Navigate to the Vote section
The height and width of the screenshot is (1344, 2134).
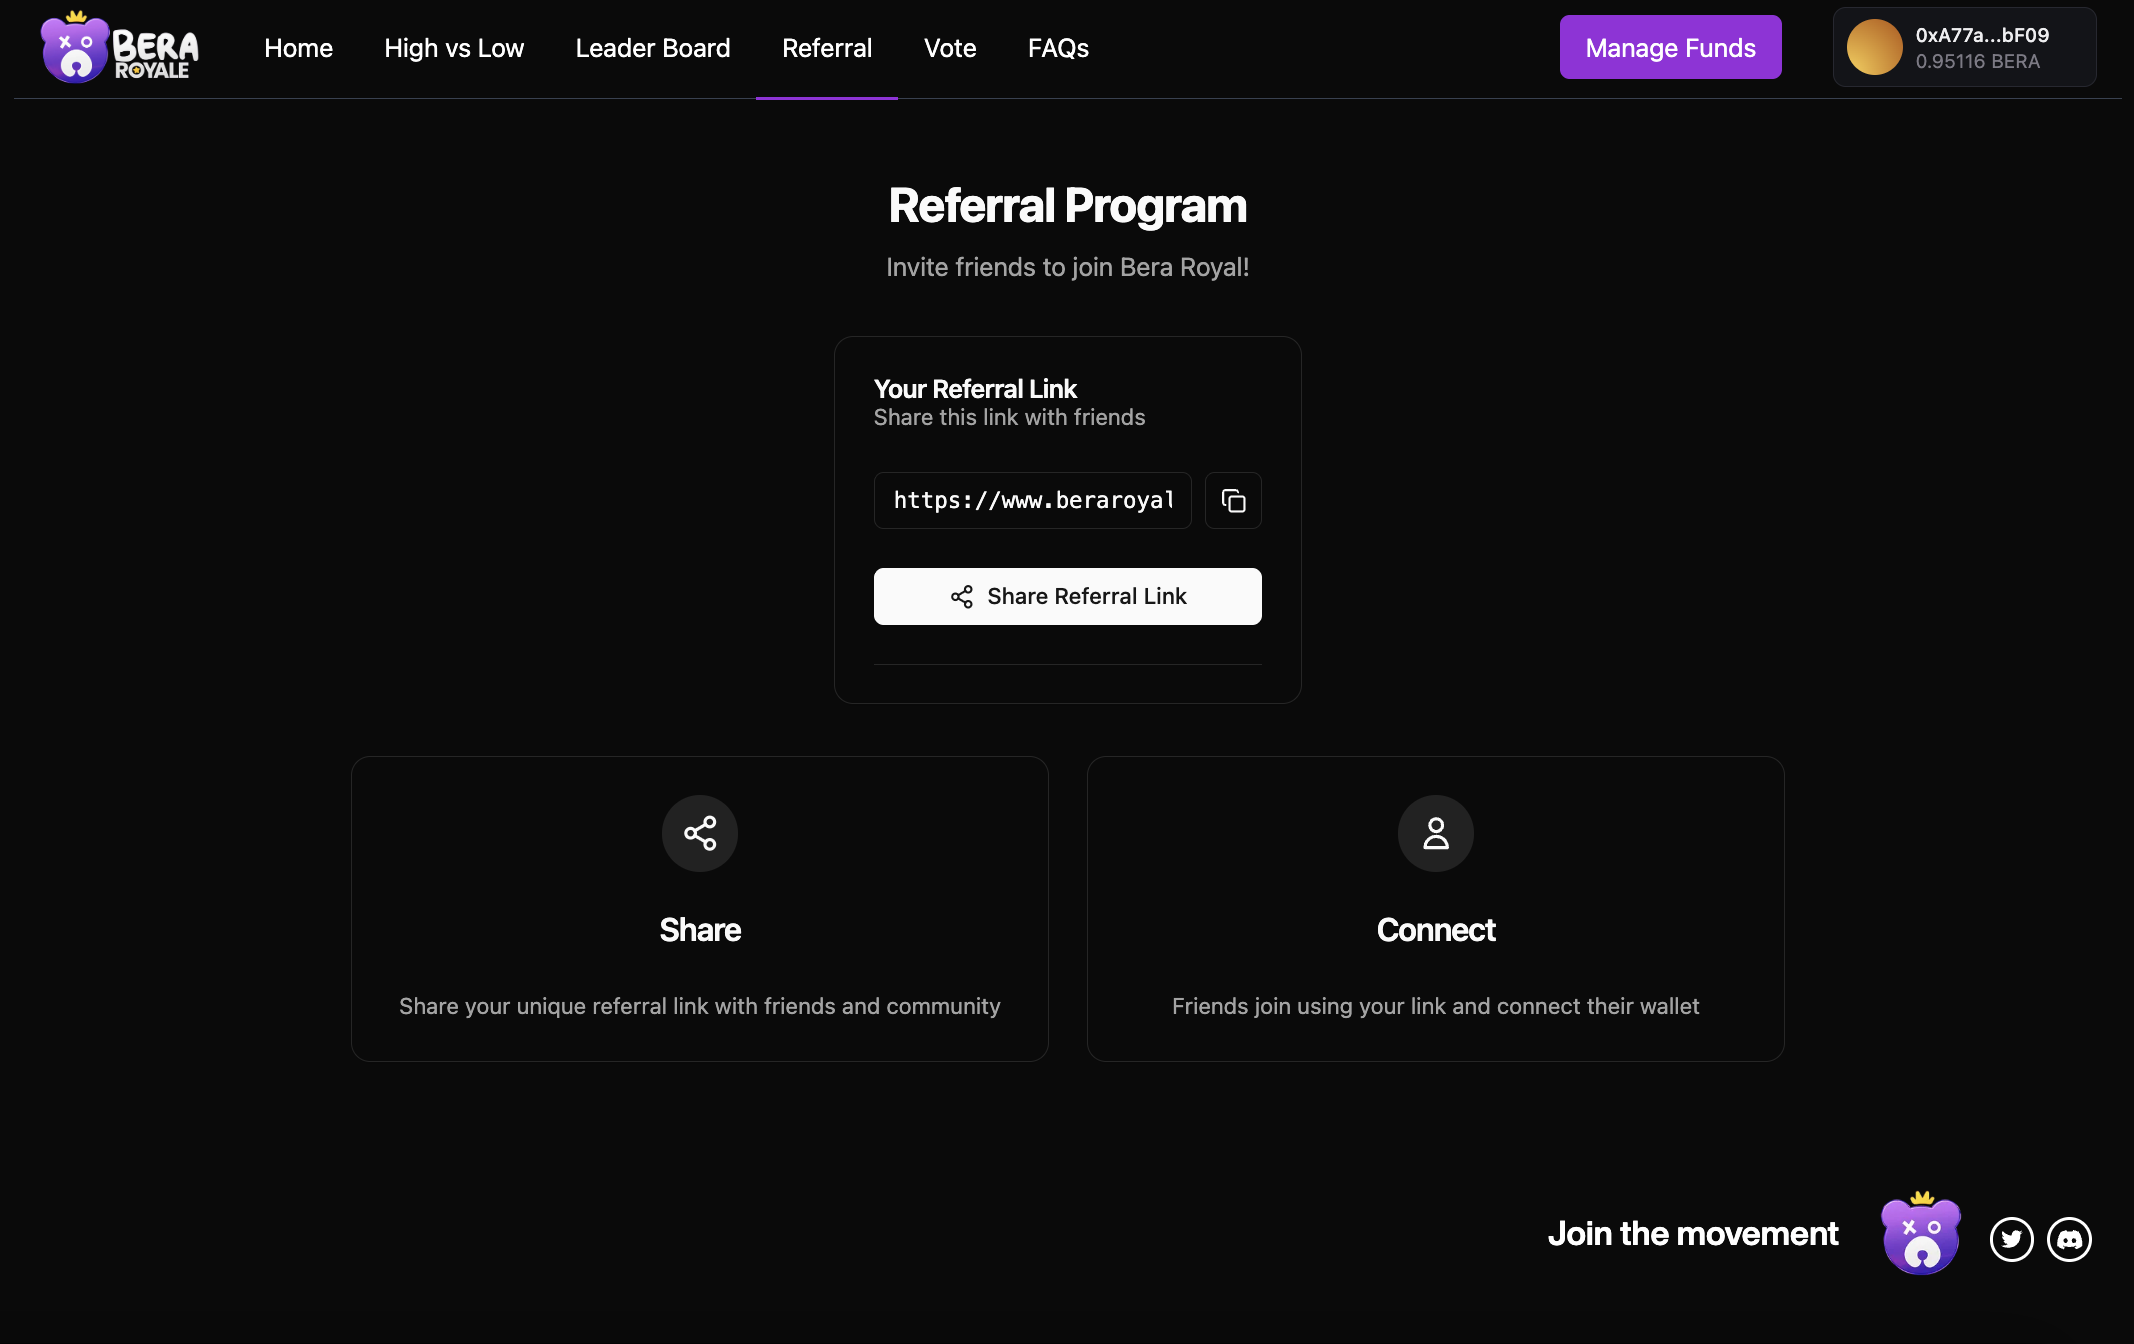coord(949,47)
